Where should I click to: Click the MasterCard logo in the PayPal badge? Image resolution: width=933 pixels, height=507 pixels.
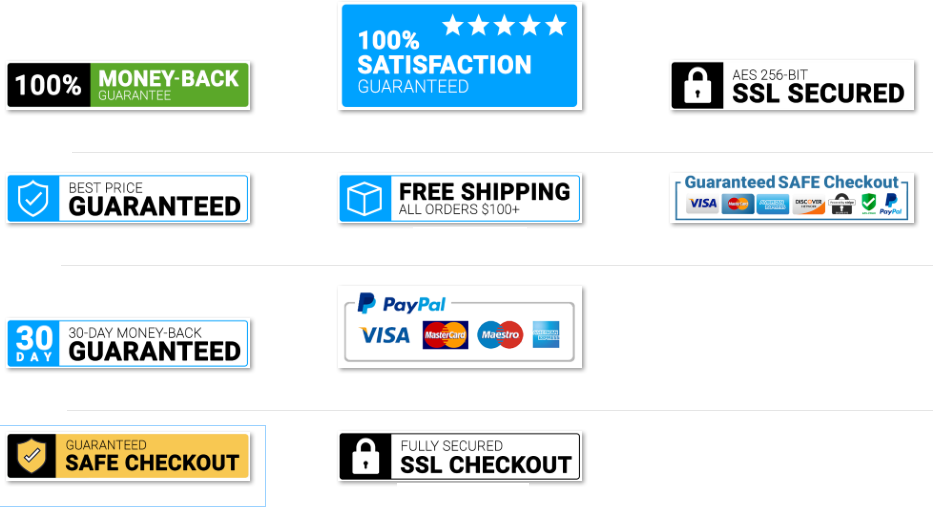[445, 335]
